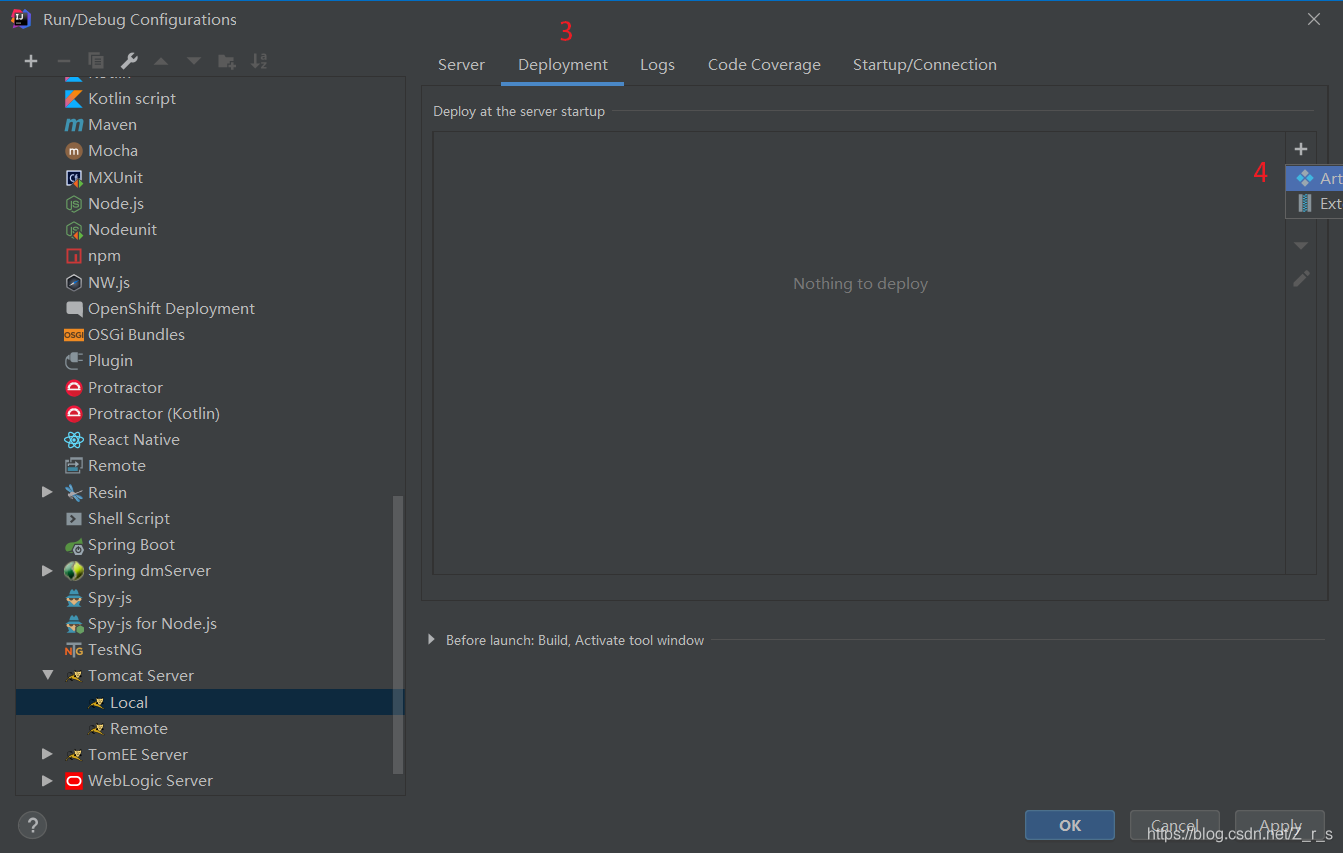Image resolution: width=1343 pixels, height=853 pixels.
Task: Collapse the Tomcat Server node
Action: click(x=47, y=676)
